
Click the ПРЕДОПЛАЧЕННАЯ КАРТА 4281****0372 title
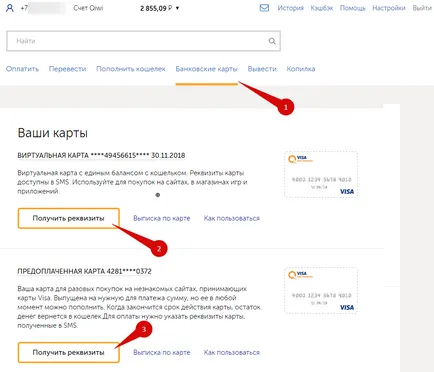[x=84, y=271]
